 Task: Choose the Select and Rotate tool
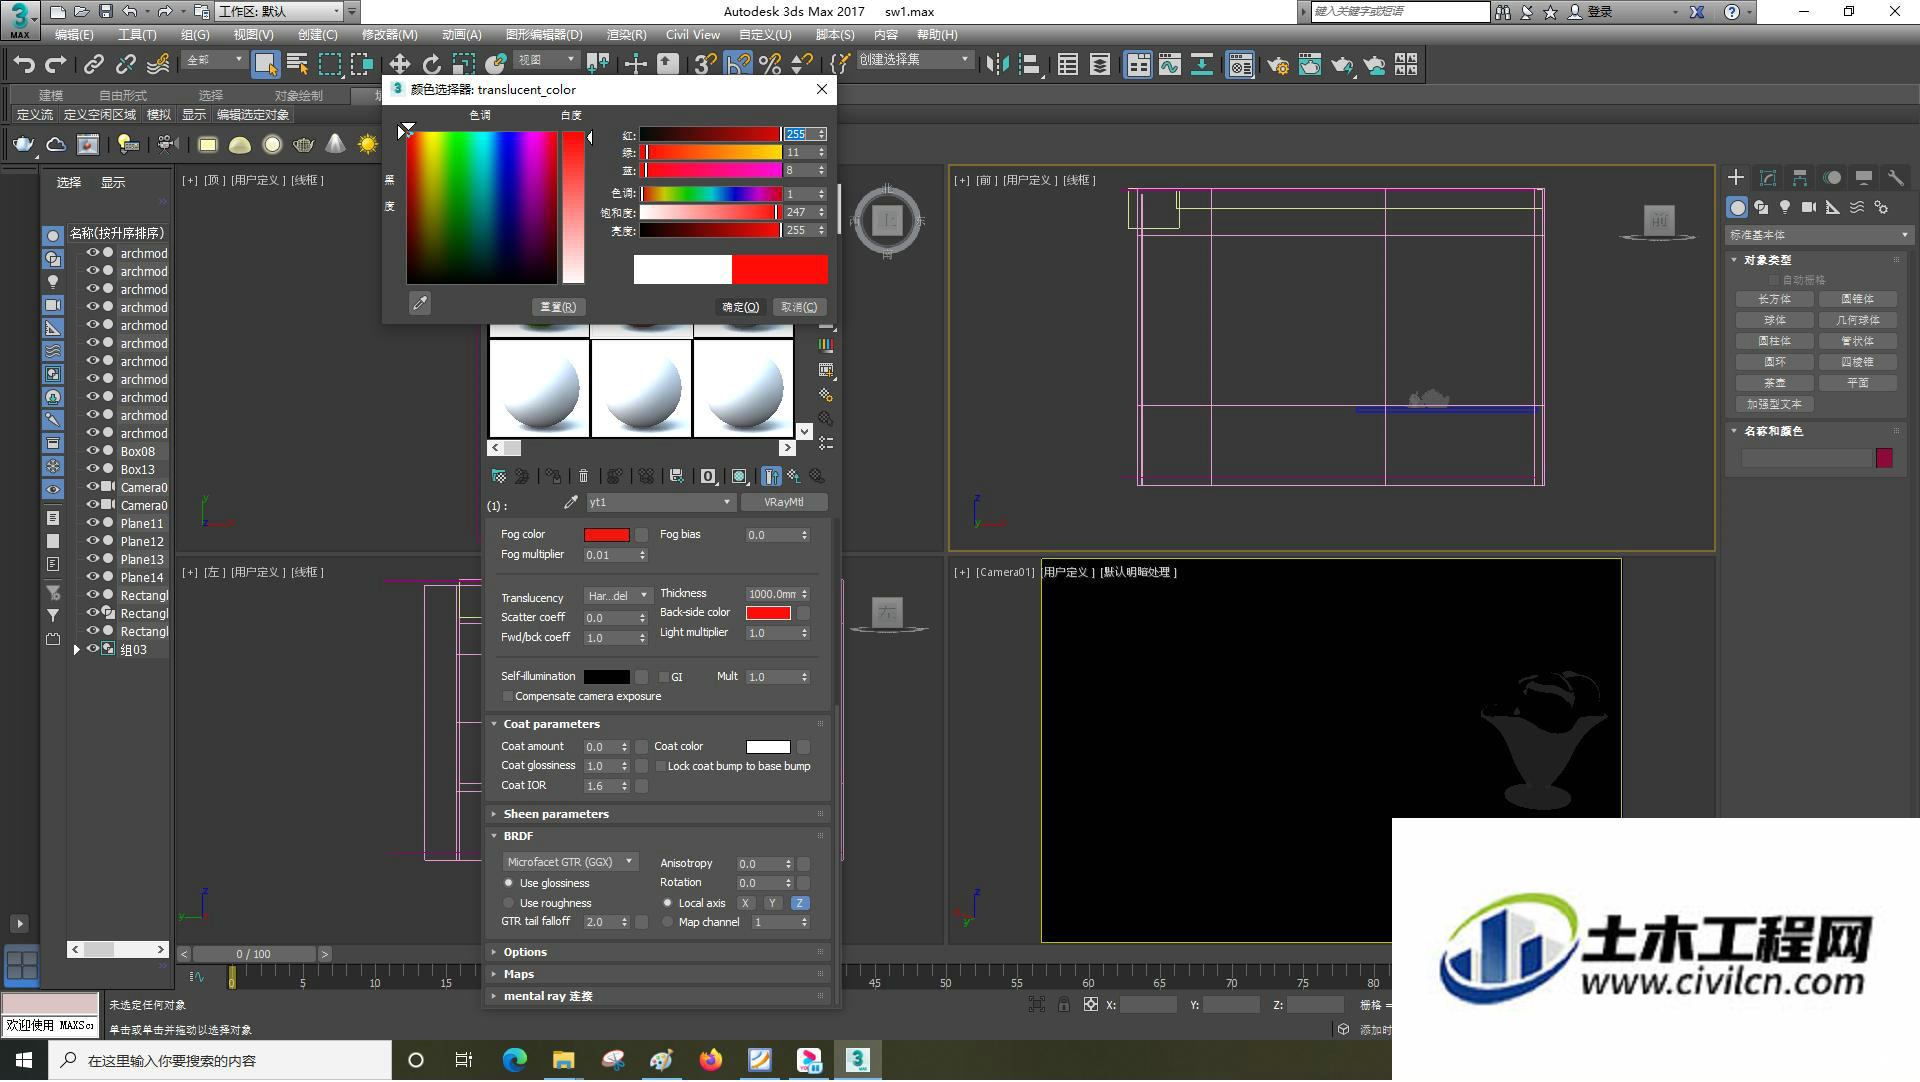[x=431, y=65]
